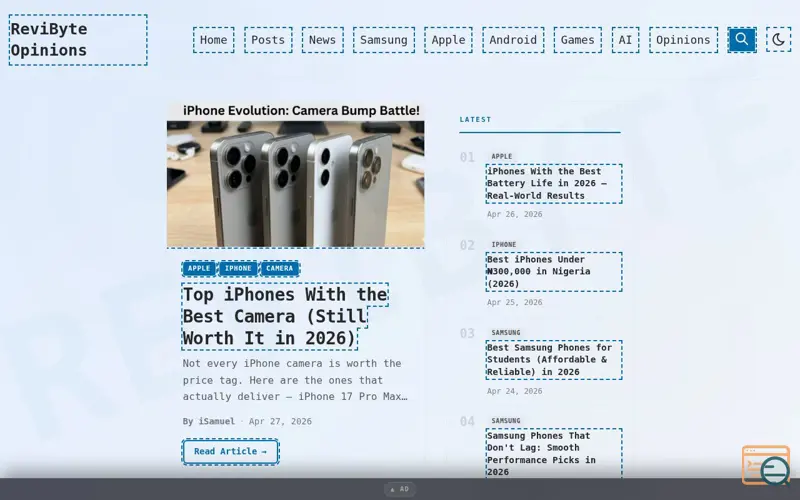Open the iPhone camera bump featured image
800x500 pixels.
(295, 176)
